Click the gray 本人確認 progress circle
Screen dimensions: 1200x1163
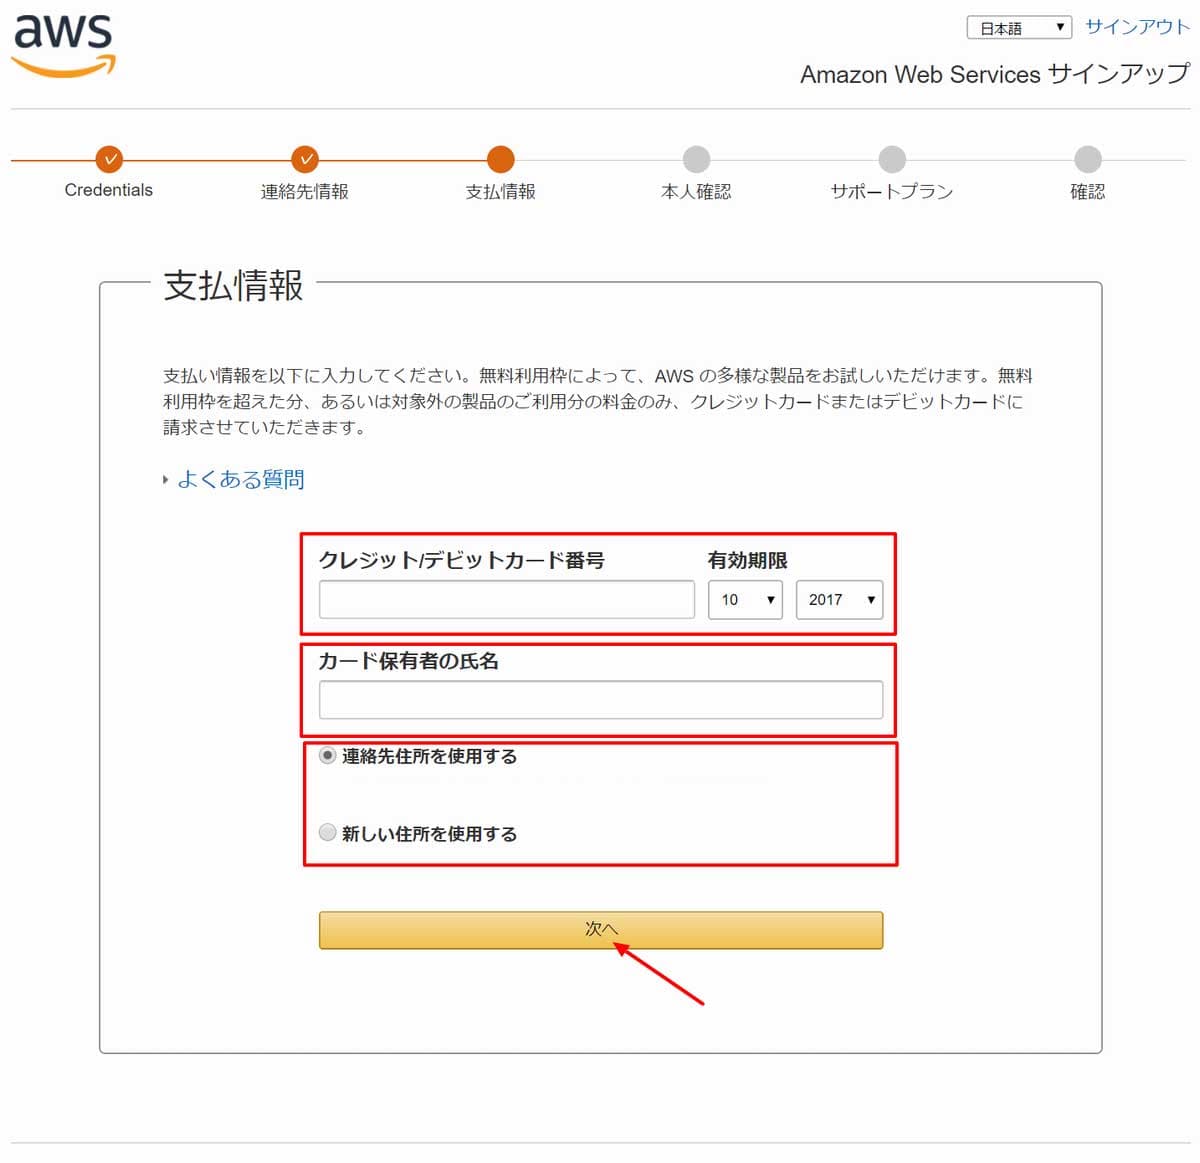click(697, 160)
